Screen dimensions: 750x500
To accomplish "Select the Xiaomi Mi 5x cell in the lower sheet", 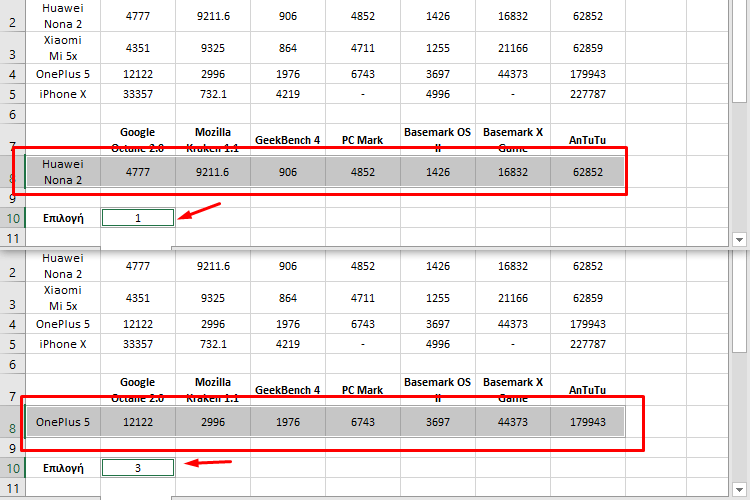I will 63,298.
